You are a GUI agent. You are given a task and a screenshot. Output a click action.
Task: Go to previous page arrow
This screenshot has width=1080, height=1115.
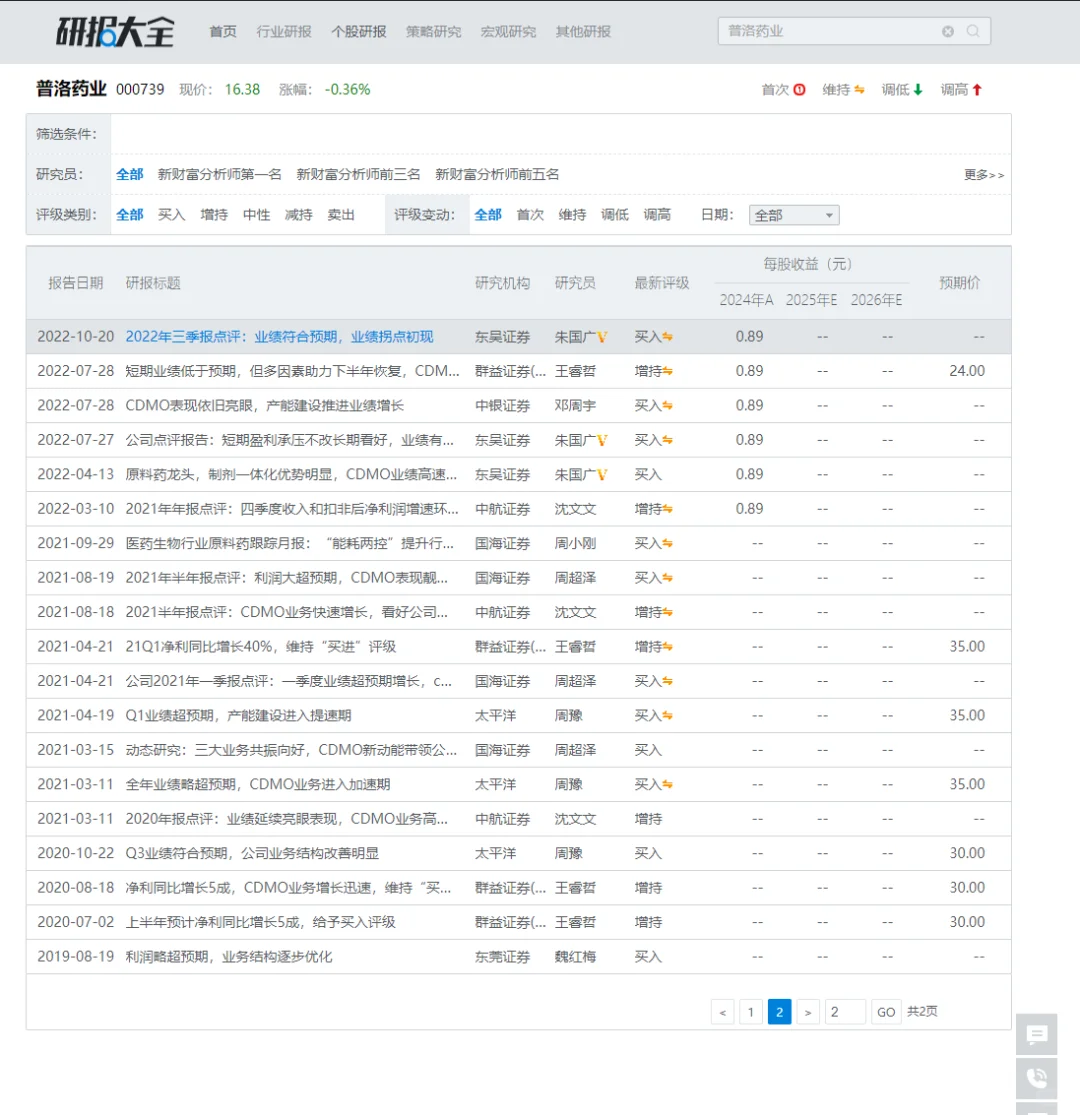pos(722,1012)
